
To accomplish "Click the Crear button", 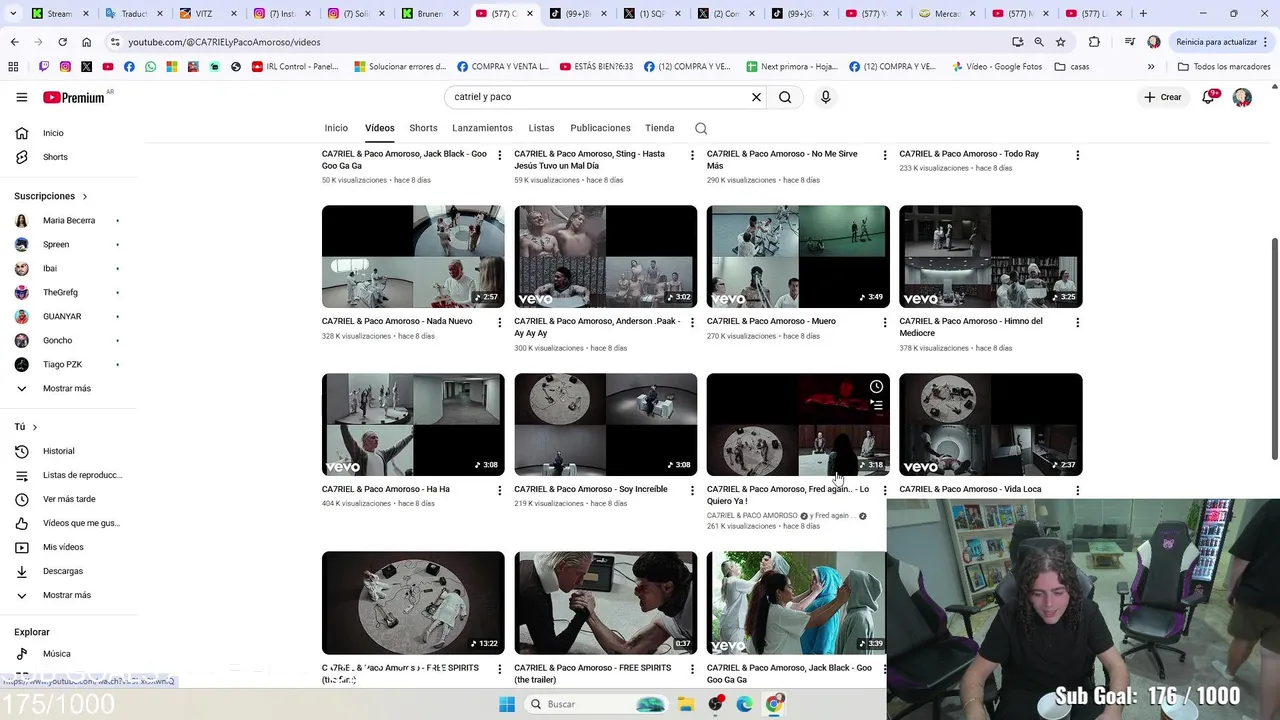I will click(x=1163, y=97).
